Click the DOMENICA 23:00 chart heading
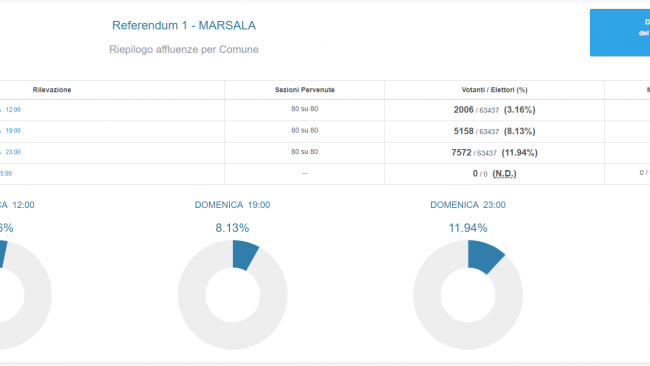The image size is (650, 366). click(x=468, y=205)
